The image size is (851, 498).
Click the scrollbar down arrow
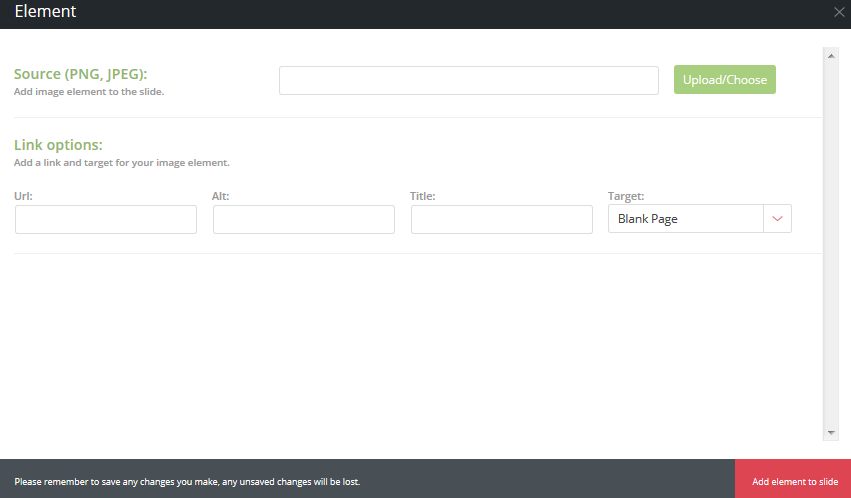tap(831, 432)
